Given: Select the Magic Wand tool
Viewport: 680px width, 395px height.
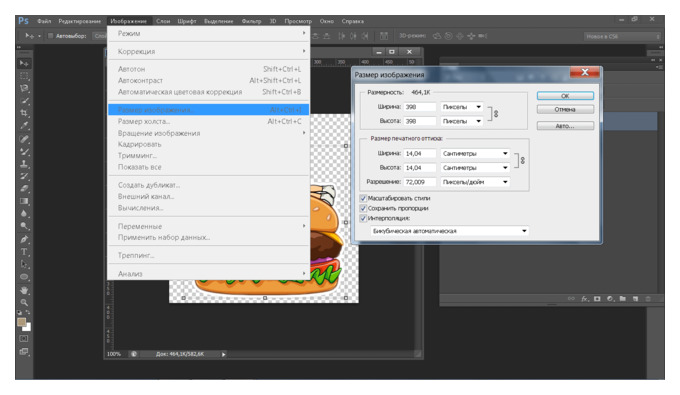Looking at the screenshot, I should point(24,101).
